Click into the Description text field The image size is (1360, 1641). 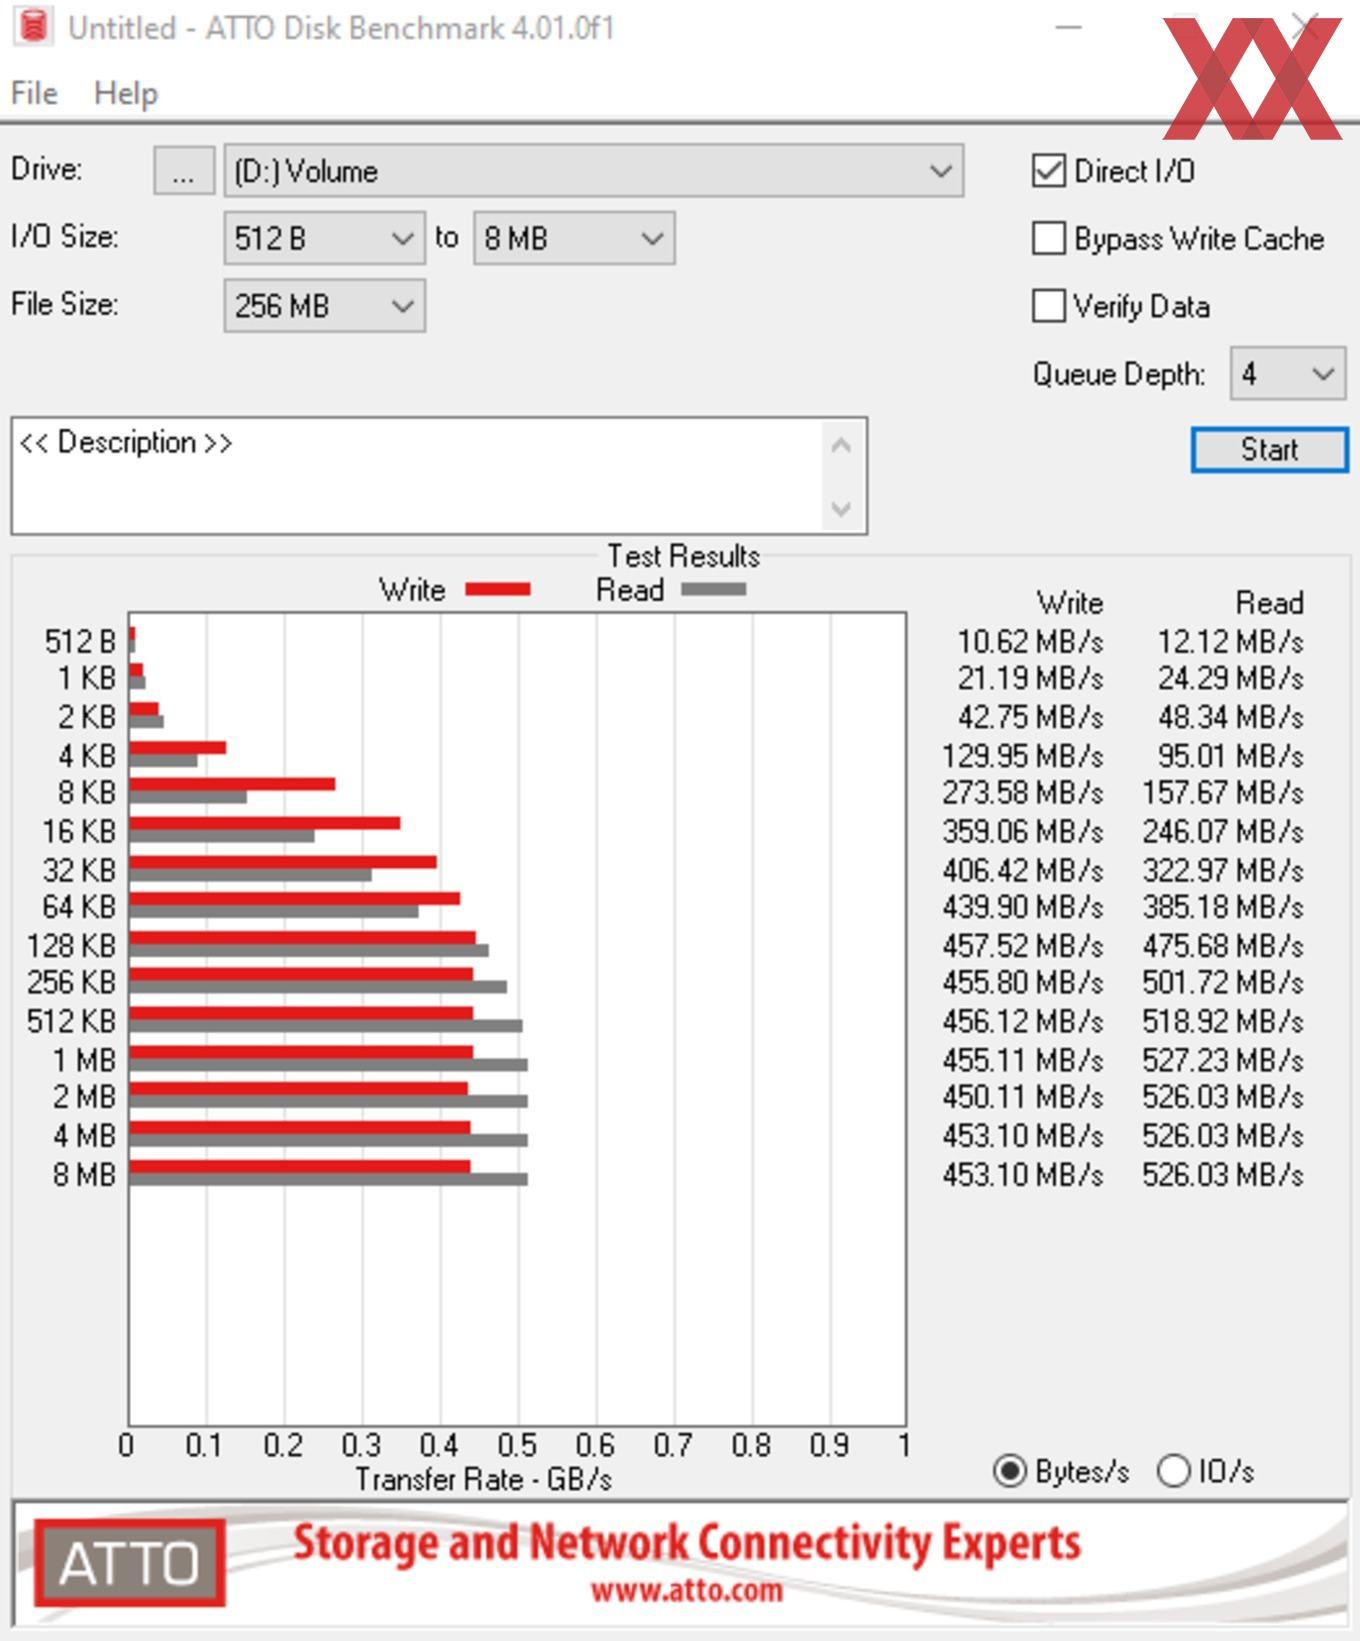pyautogui.click(x=416, y=476)
